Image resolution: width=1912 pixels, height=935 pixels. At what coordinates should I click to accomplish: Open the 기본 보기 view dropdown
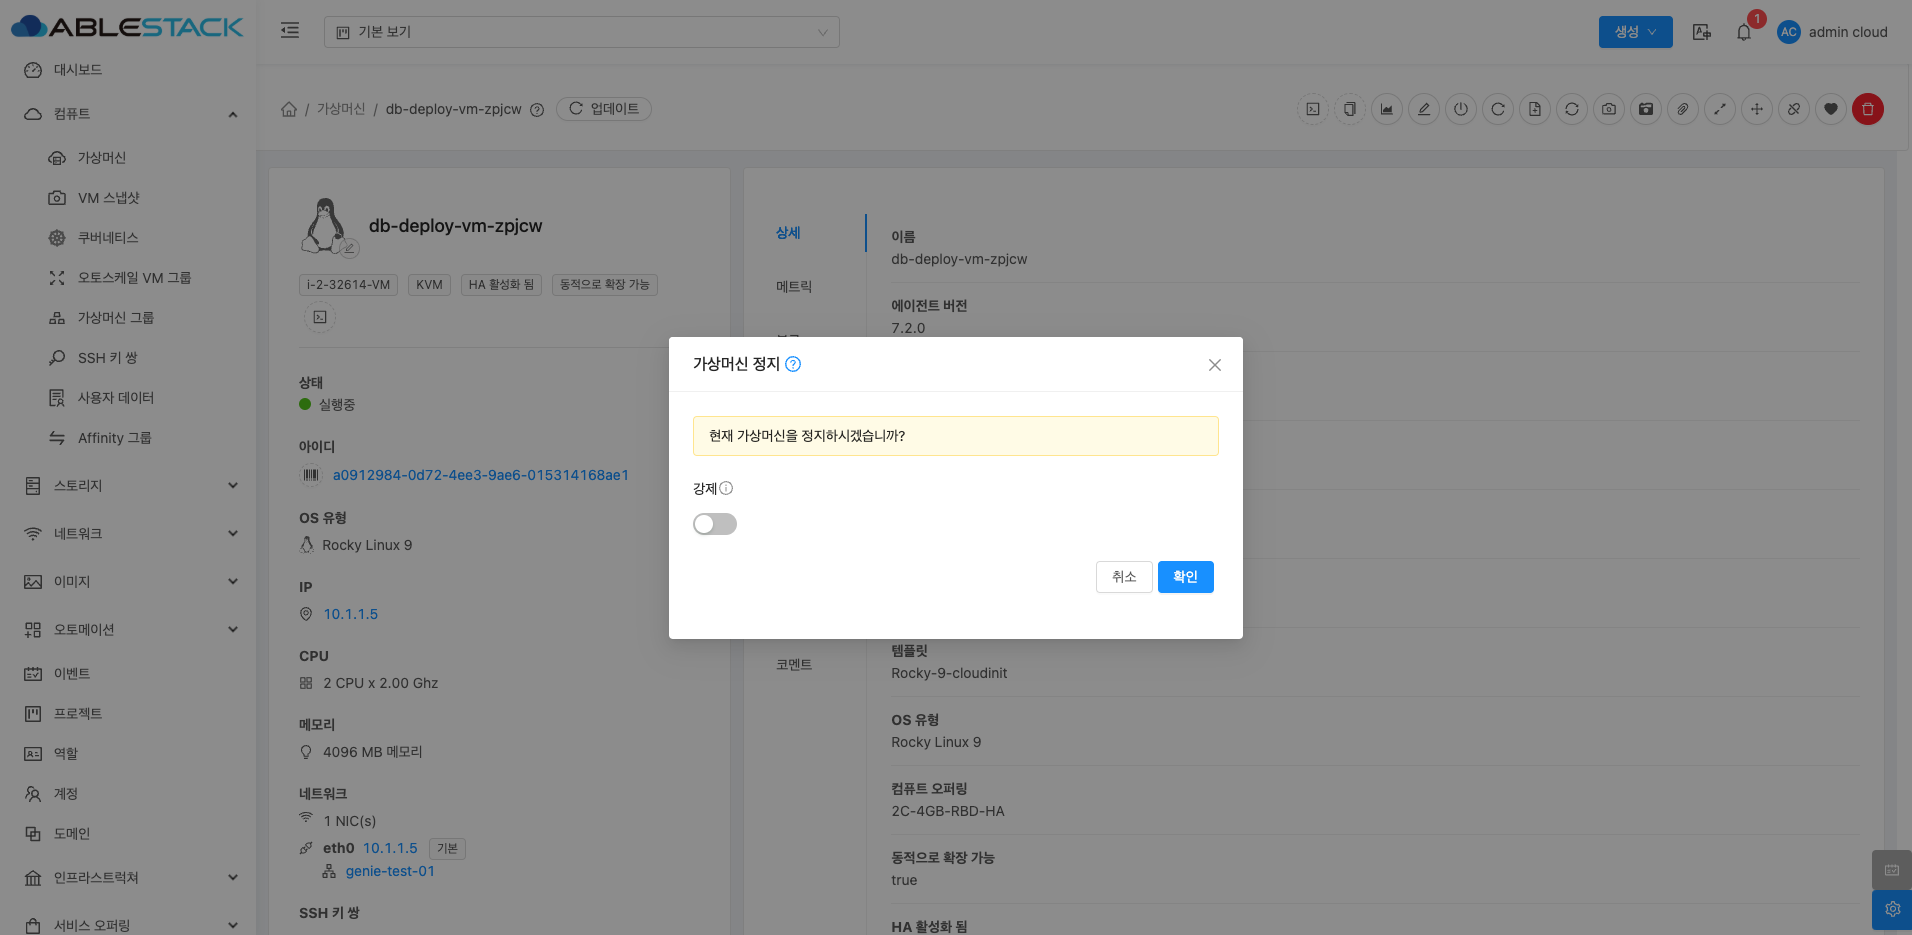(x=581, y=32)
